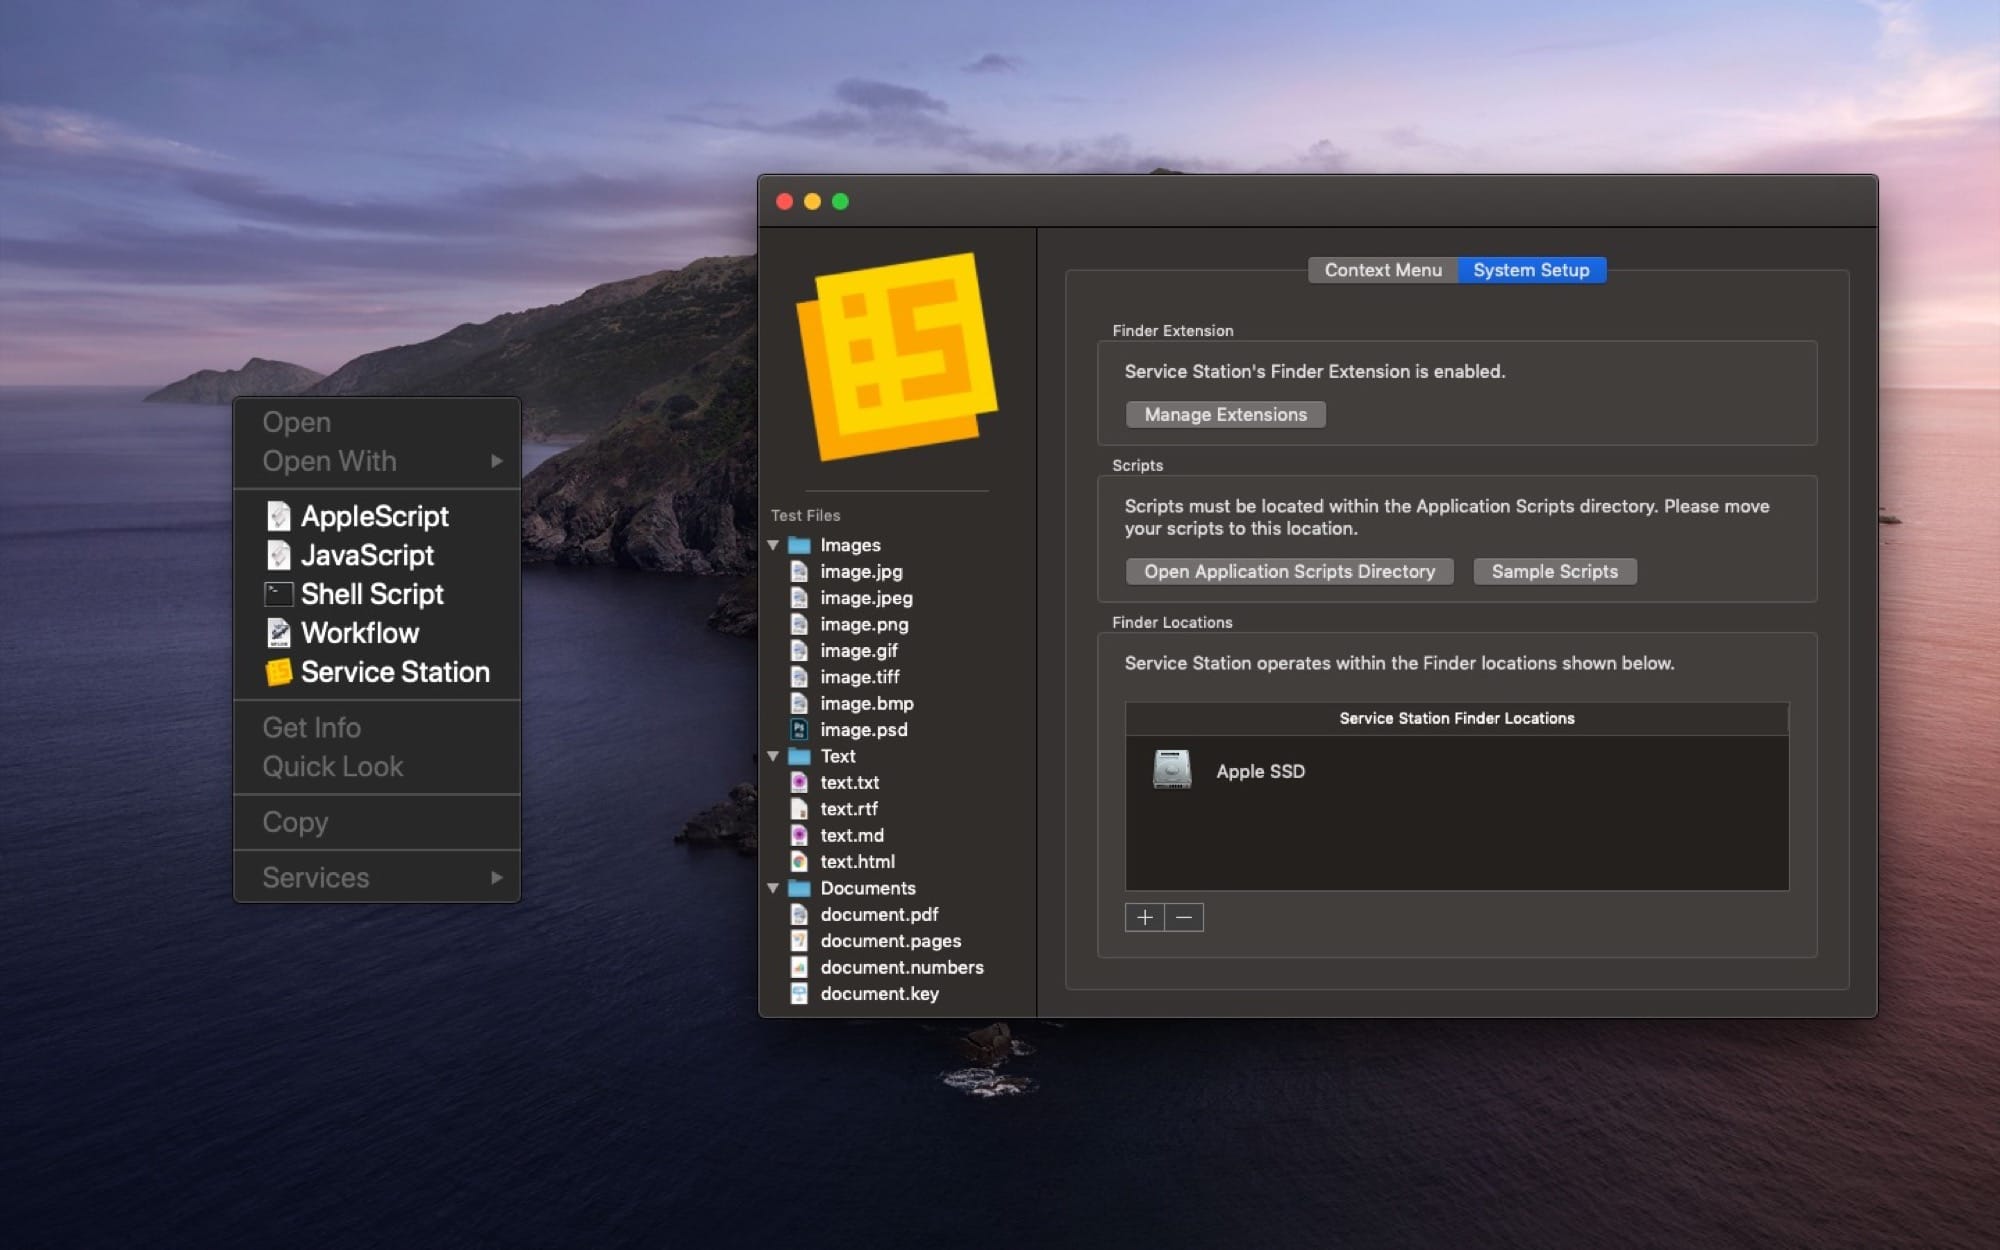Click the Apple SSD drive icon
The image size is (2000, 1250).
(x=1171, y=770)
